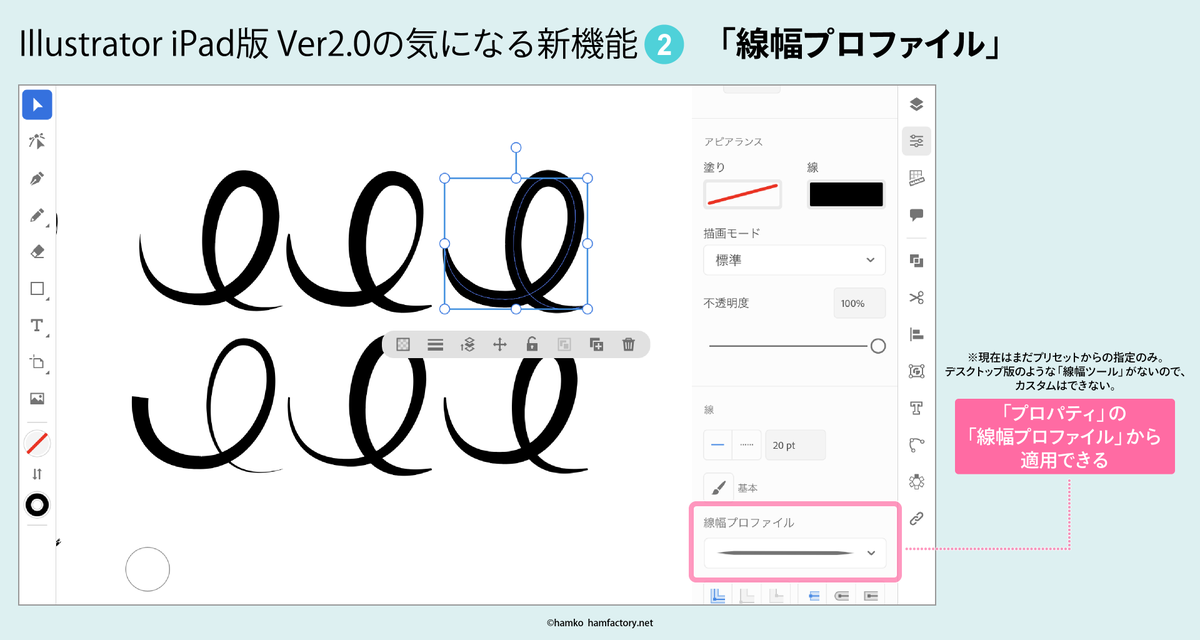Tap the 100% opacity field
This screenshot has width=1200, height=640.
tap(859, 303)
